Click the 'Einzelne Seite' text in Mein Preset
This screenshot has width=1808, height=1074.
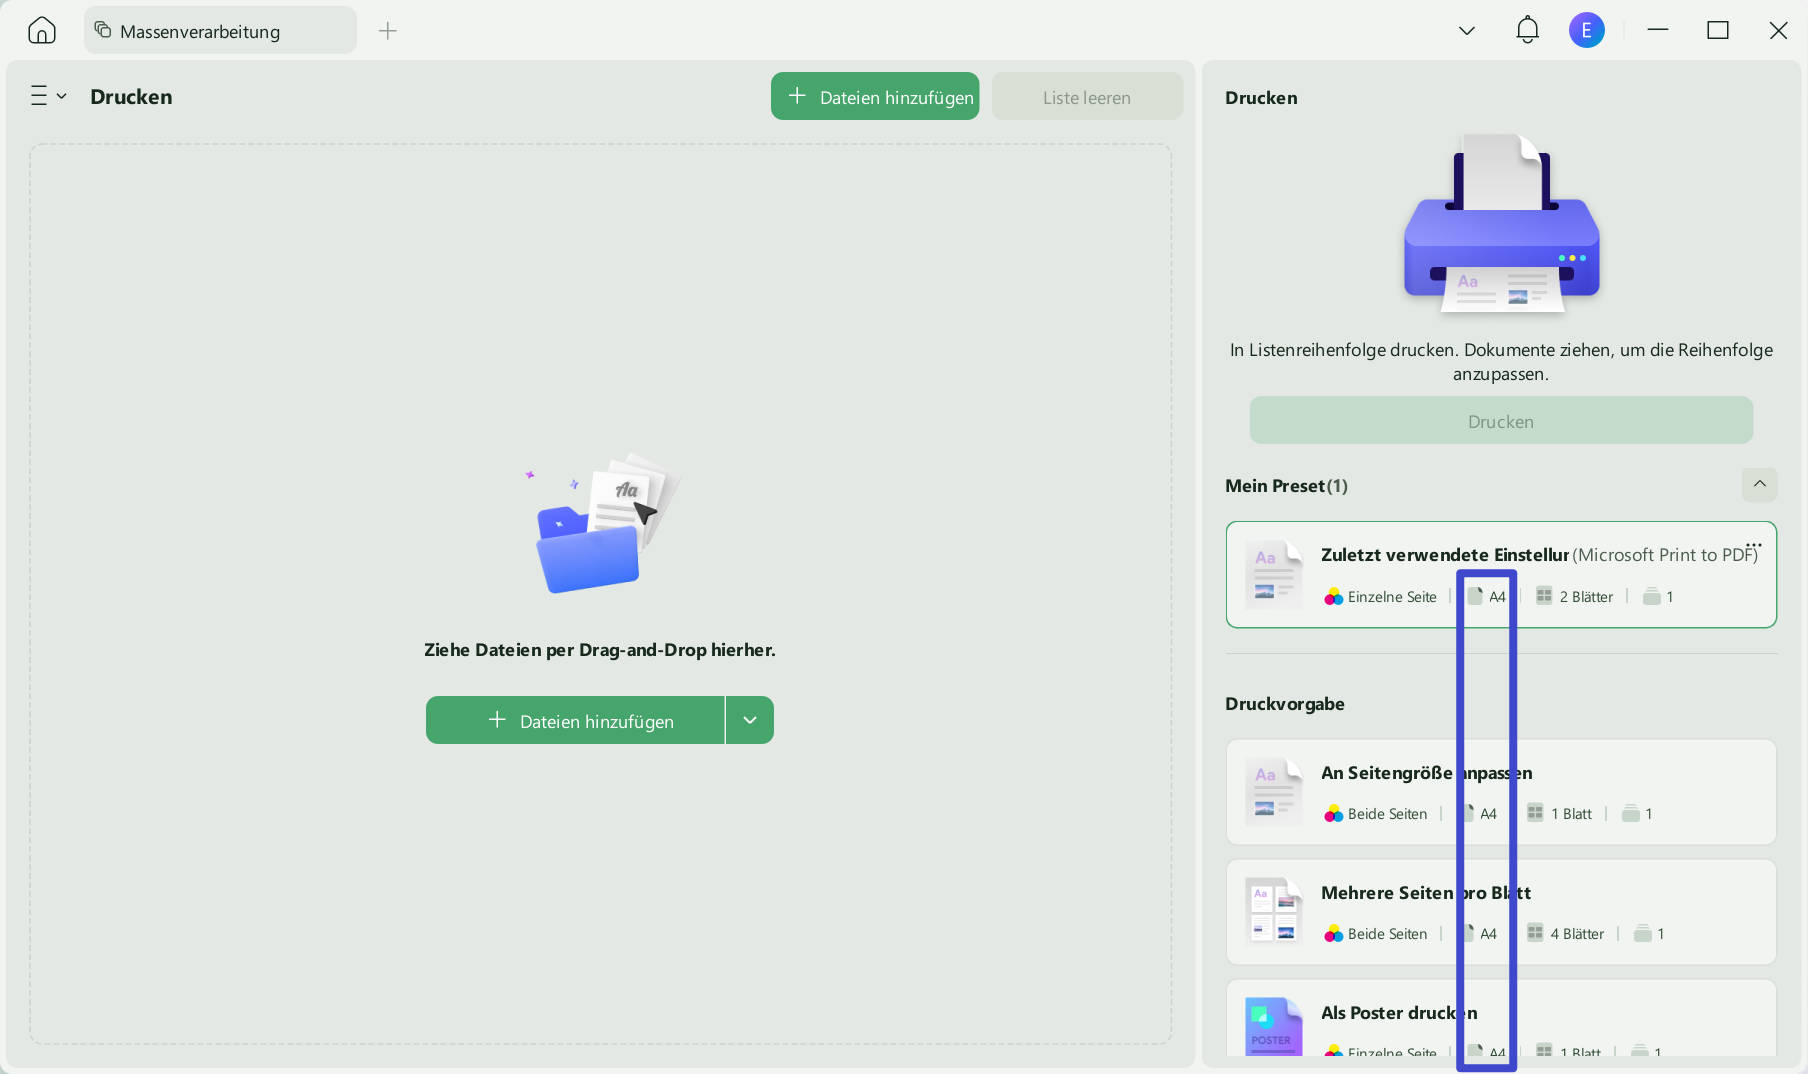point(1392,597)
